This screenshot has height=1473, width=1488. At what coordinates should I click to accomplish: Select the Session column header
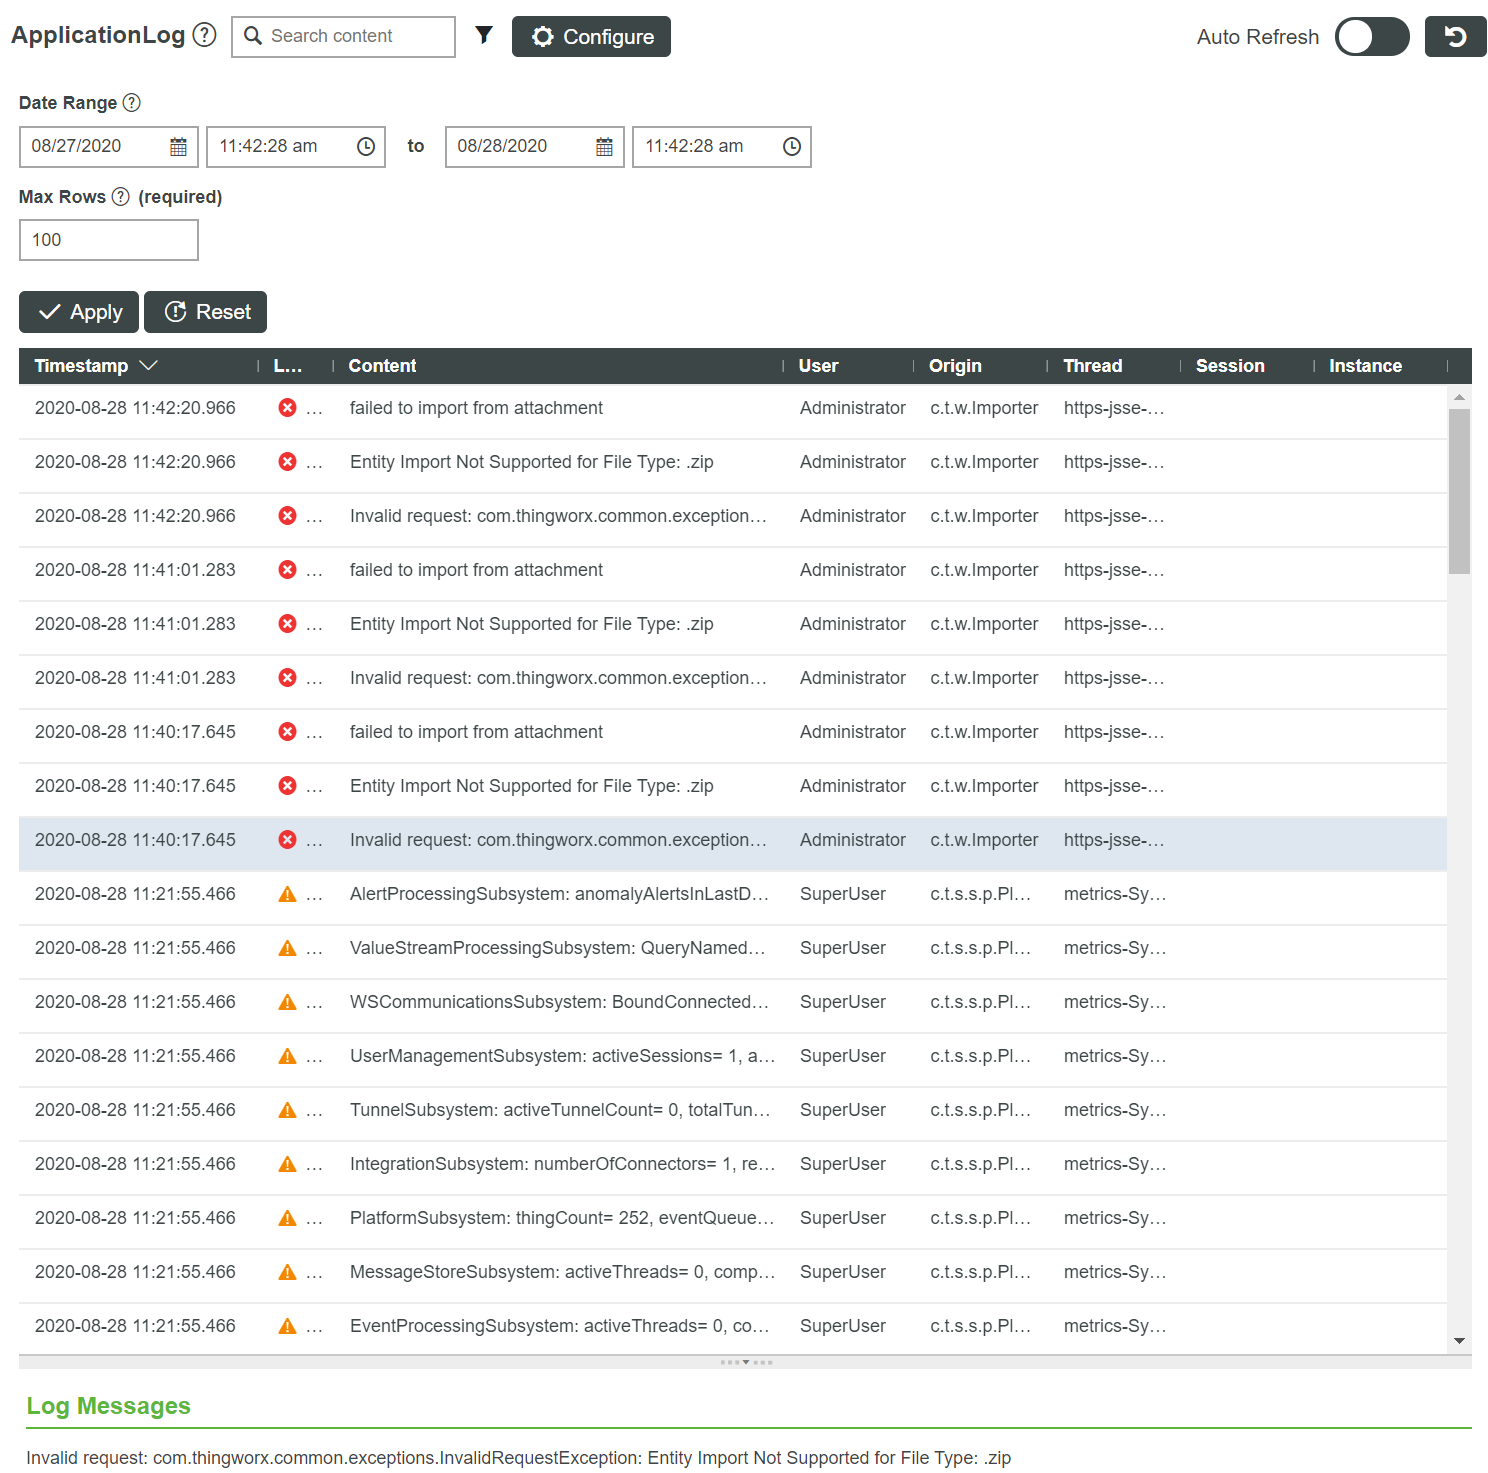[1230, 365]
